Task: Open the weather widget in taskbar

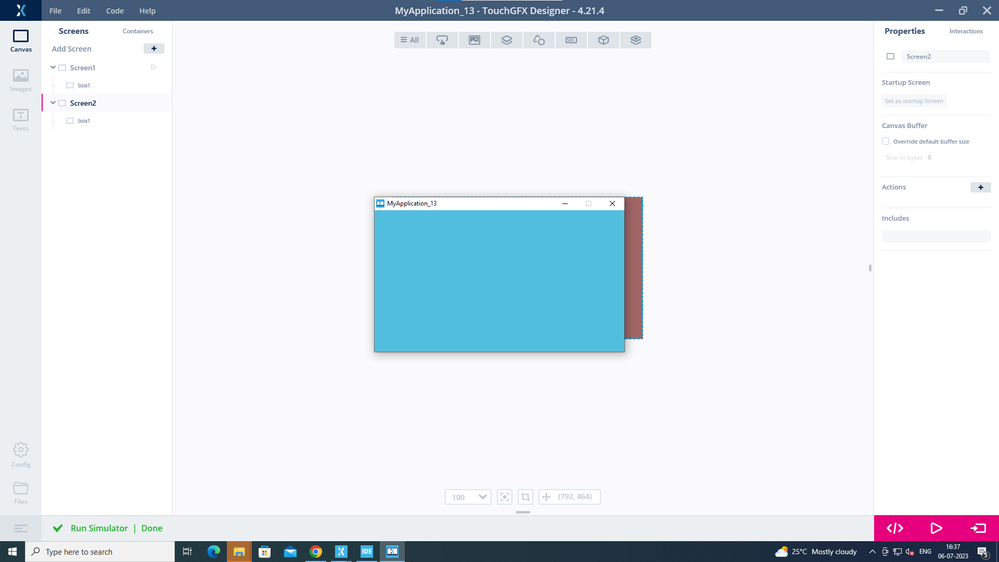Action: click(x=816, y=552)
